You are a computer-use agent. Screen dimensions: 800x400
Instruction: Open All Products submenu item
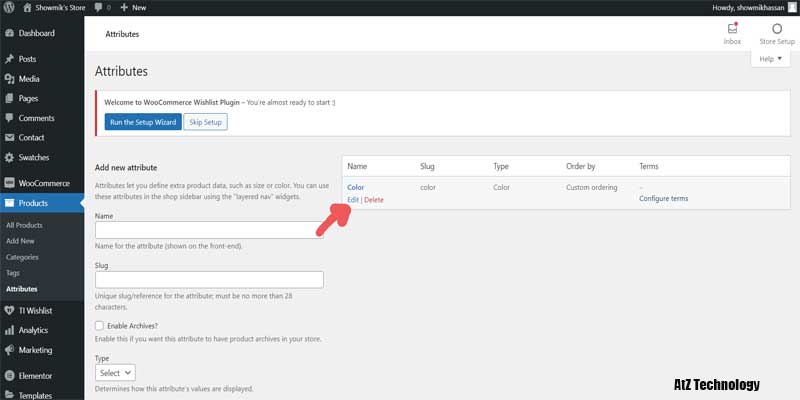(24, 225)
